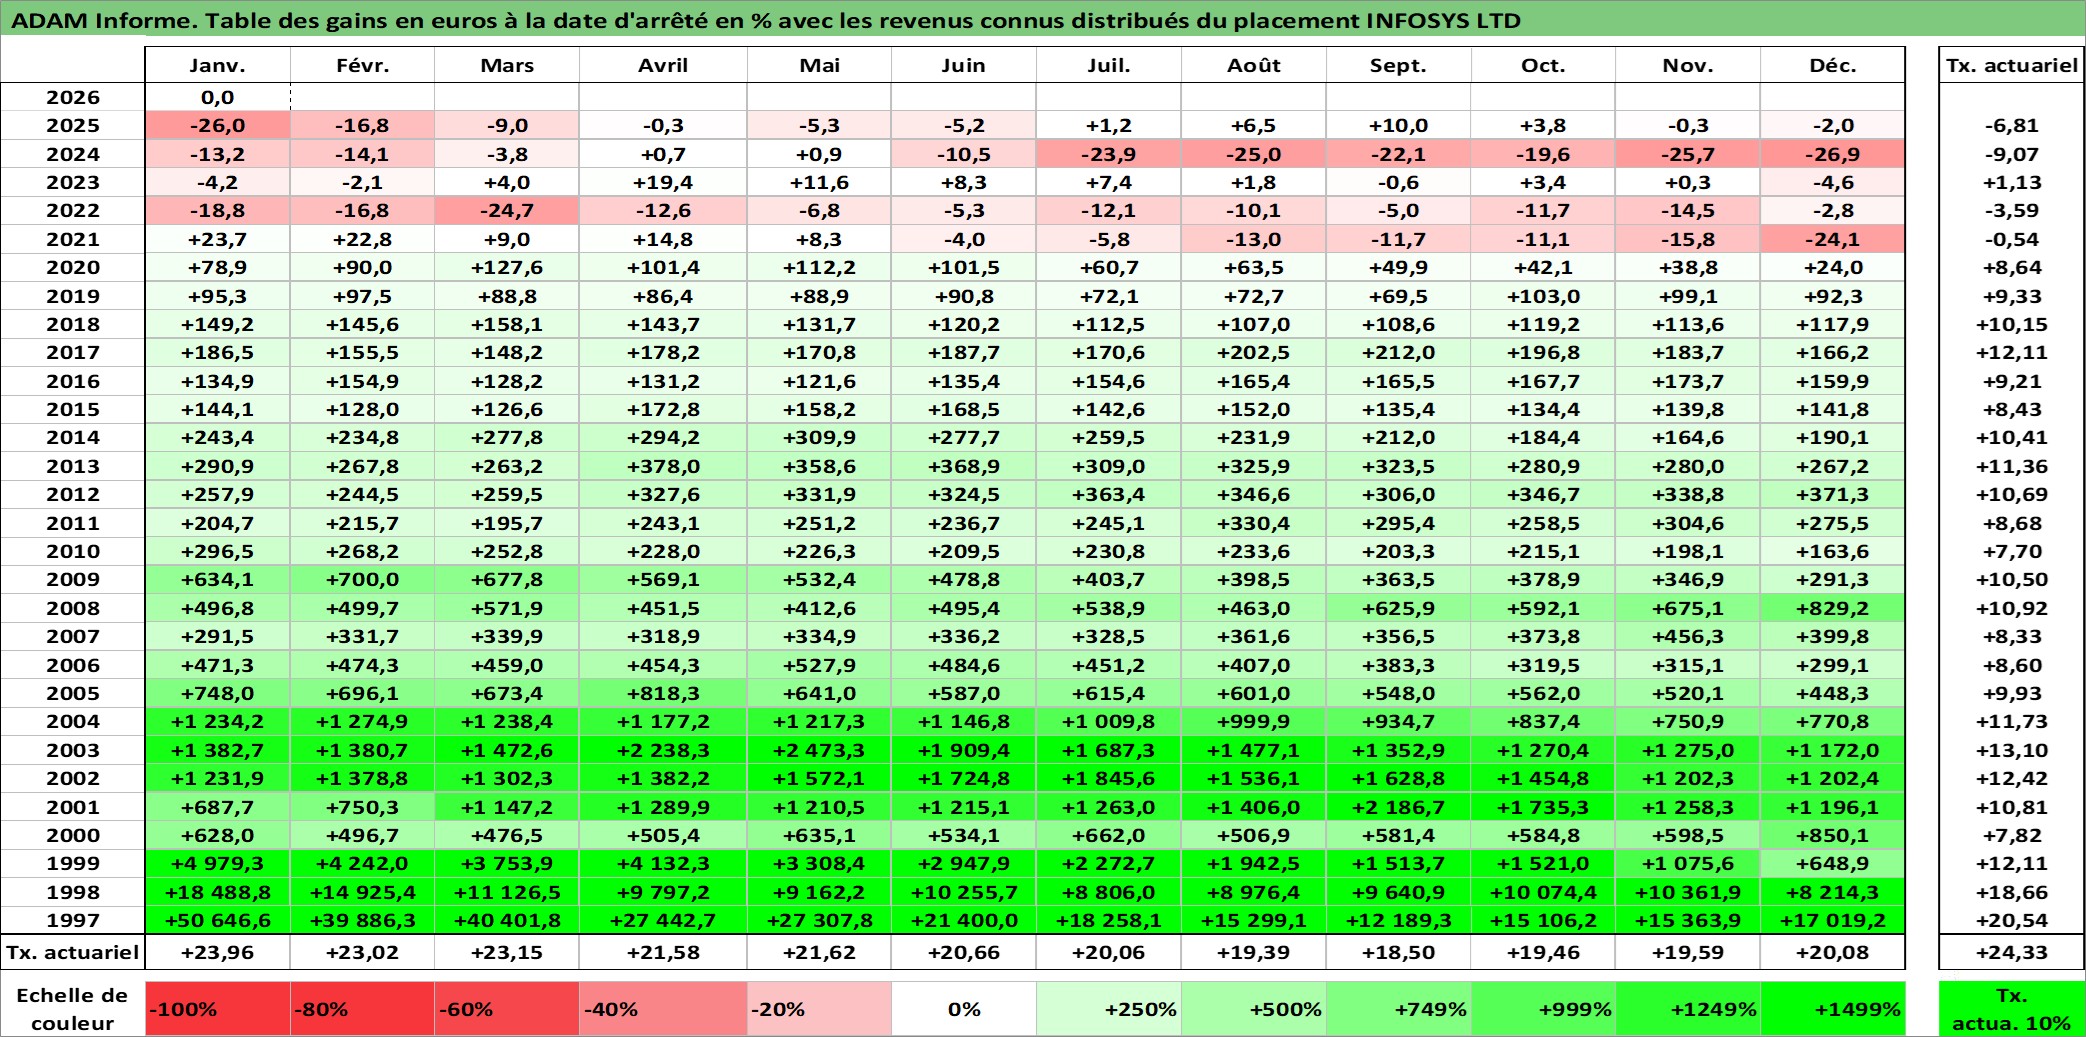Select the '+700,0' cell for Févr. 2009

[x=362, y=580]
